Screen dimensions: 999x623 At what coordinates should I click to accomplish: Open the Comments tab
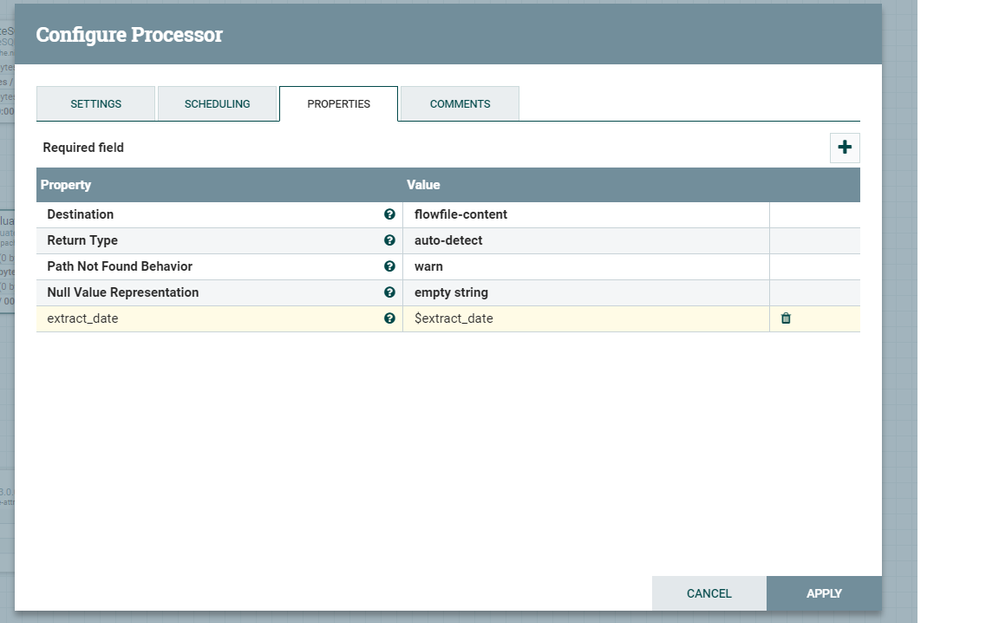tap(460, 104)
